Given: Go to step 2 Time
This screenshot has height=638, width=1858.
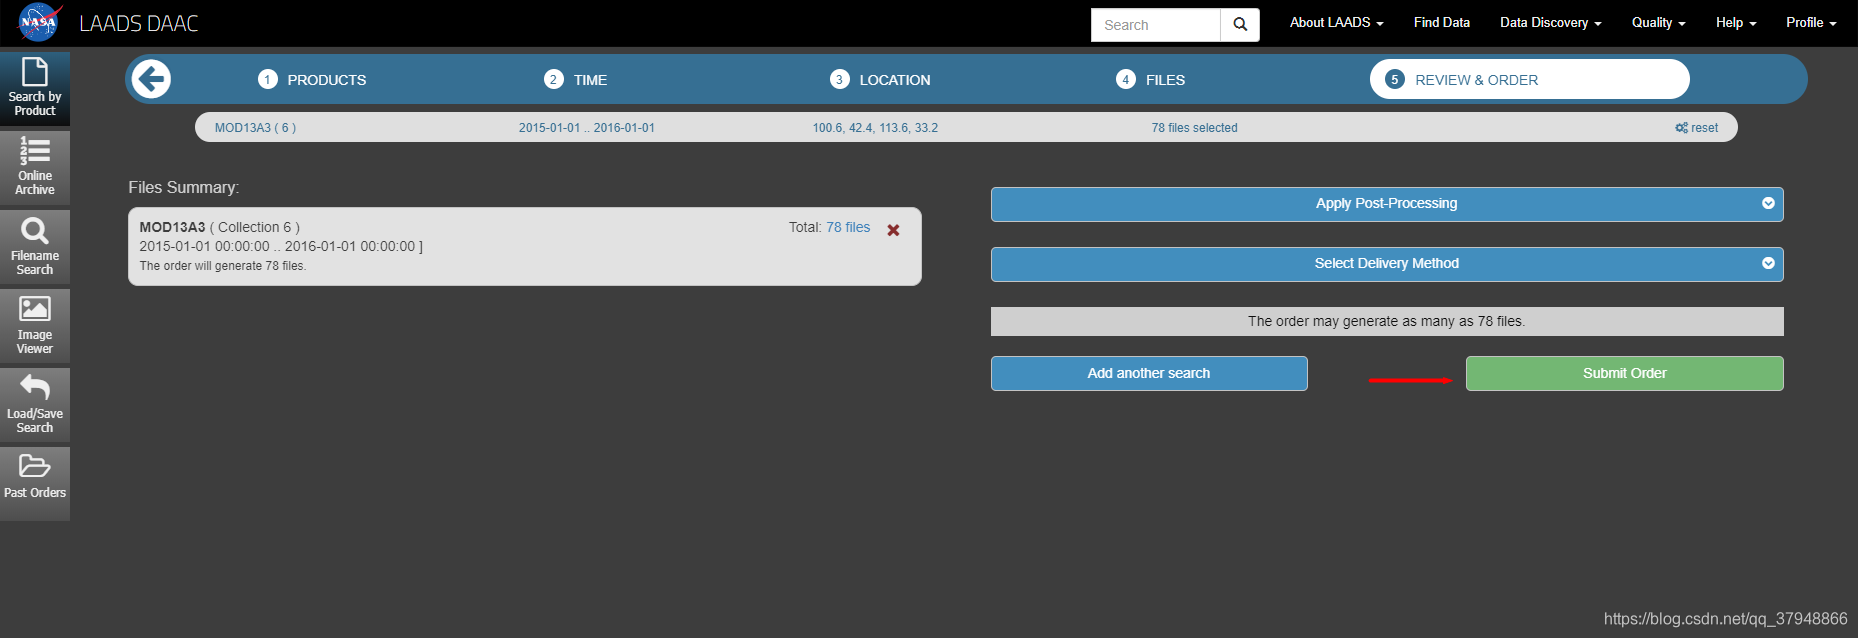Looking at the screenshot, I should pos(576,80).
